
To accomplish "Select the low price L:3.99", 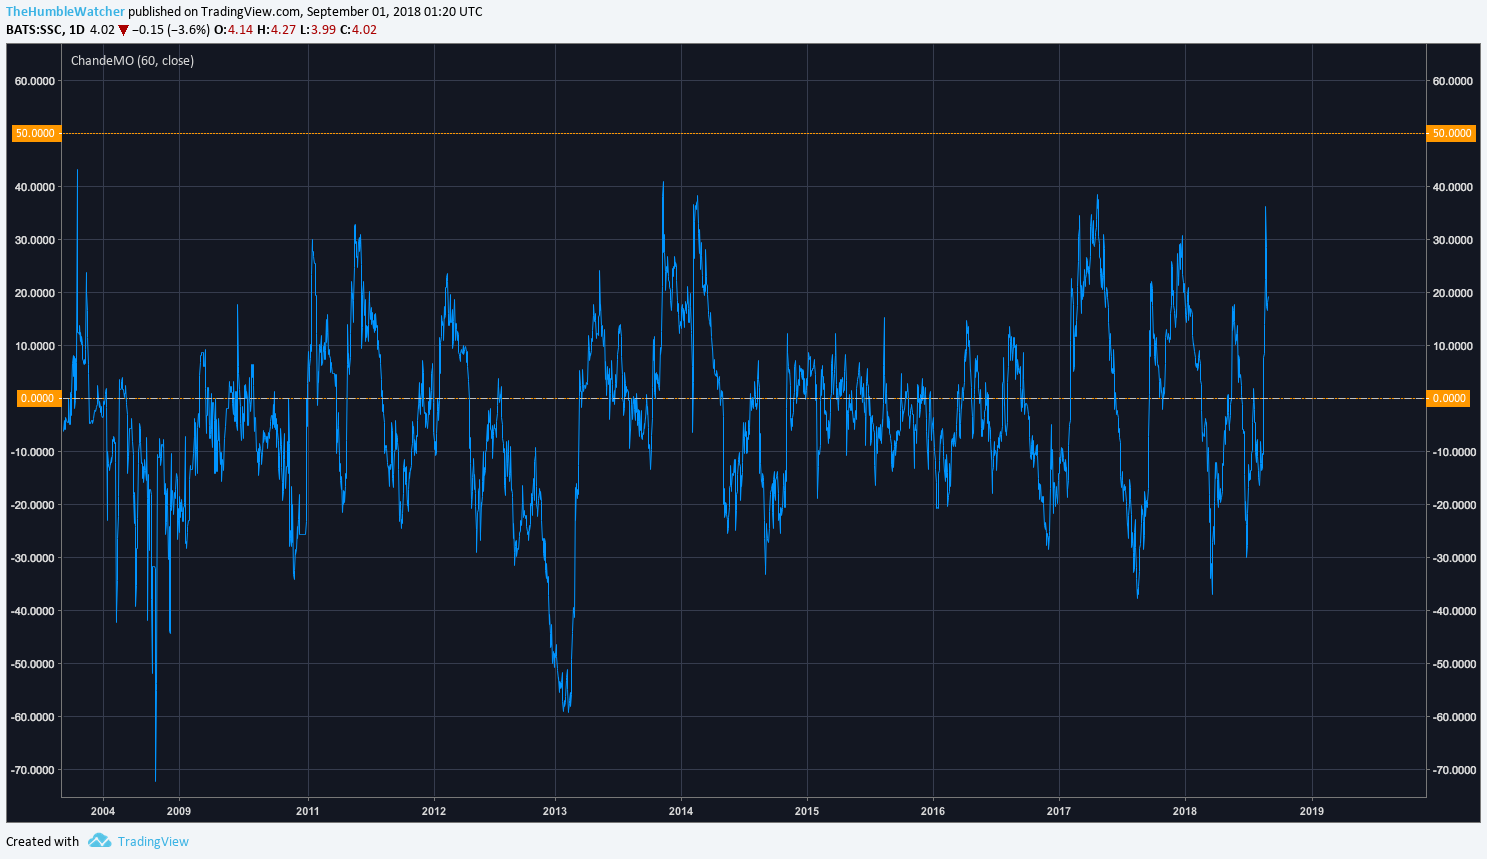I will pyautogui.click(x=318, y=30).
